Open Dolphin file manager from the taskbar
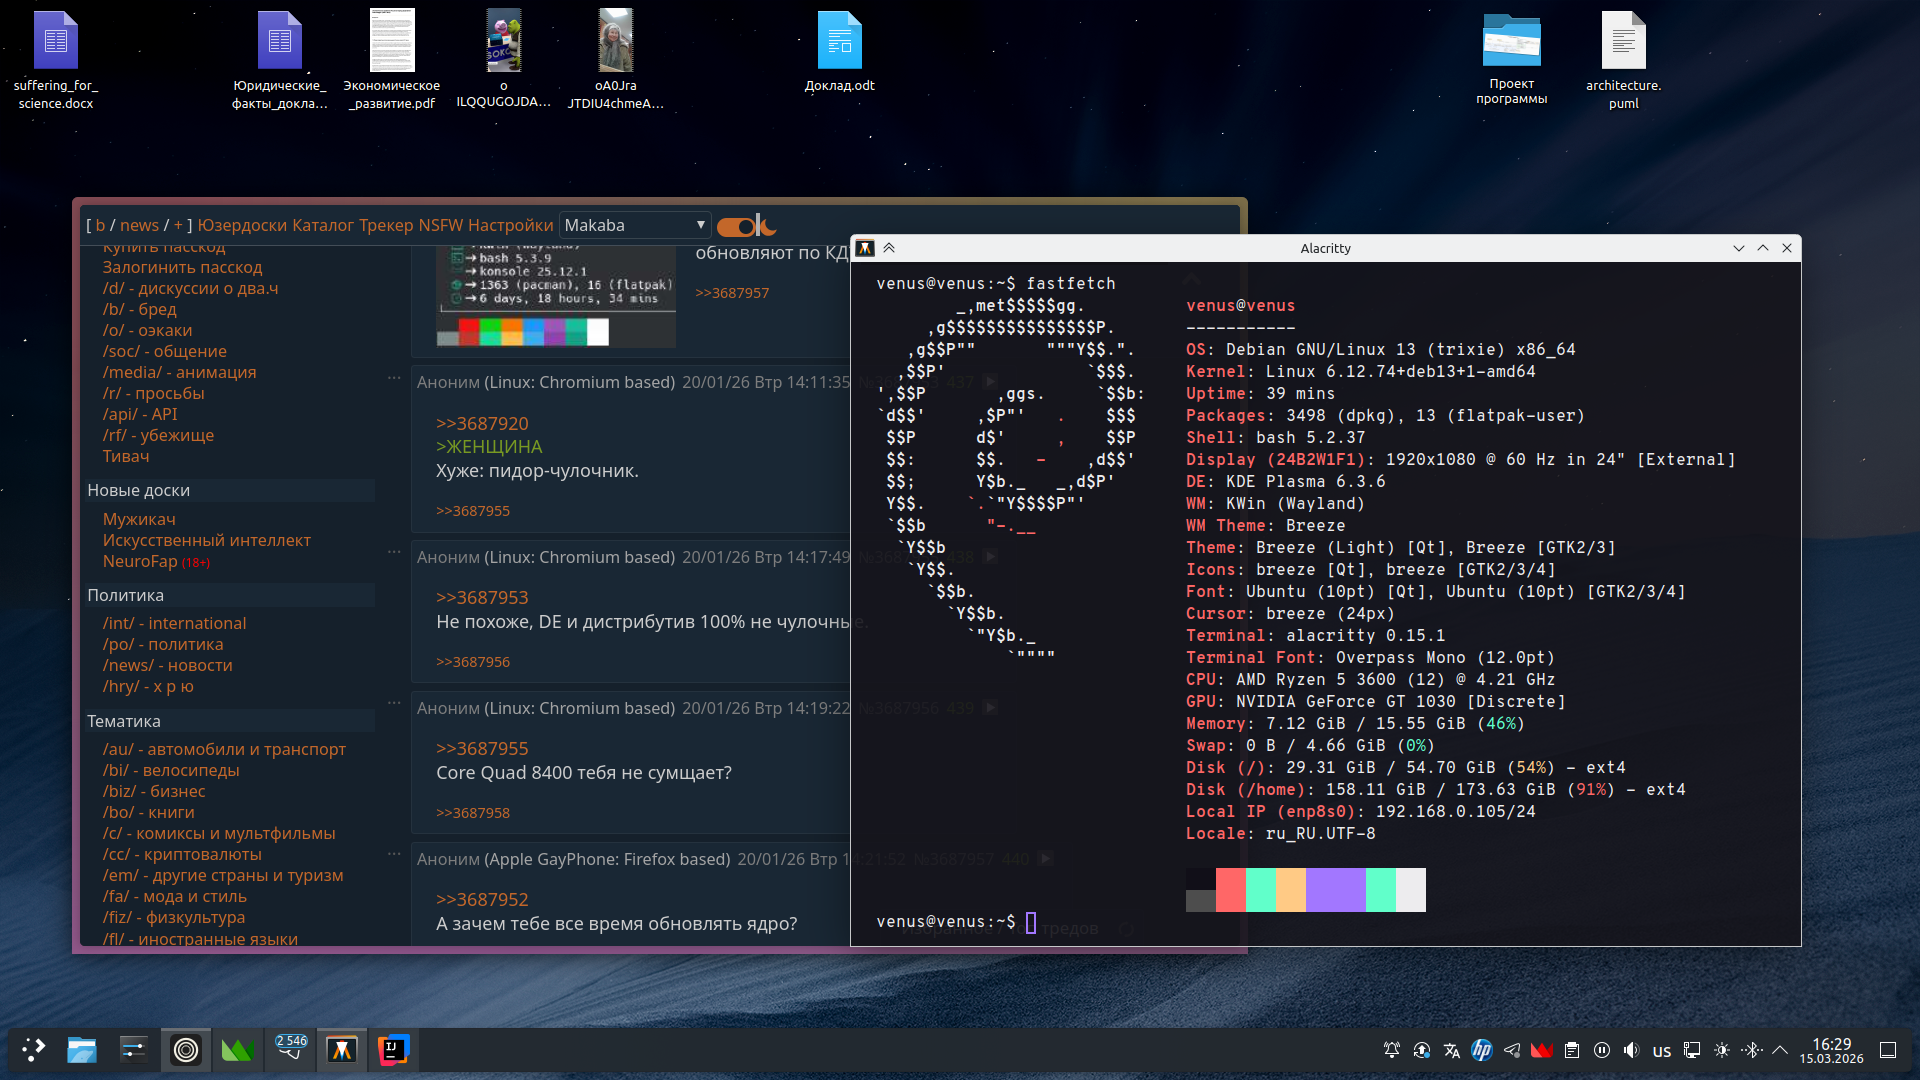 coord(82,1049)
